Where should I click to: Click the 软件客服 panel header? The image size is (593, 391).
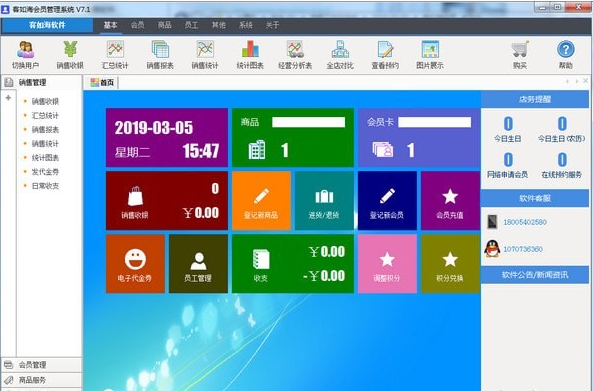click(x=535, y=198)
